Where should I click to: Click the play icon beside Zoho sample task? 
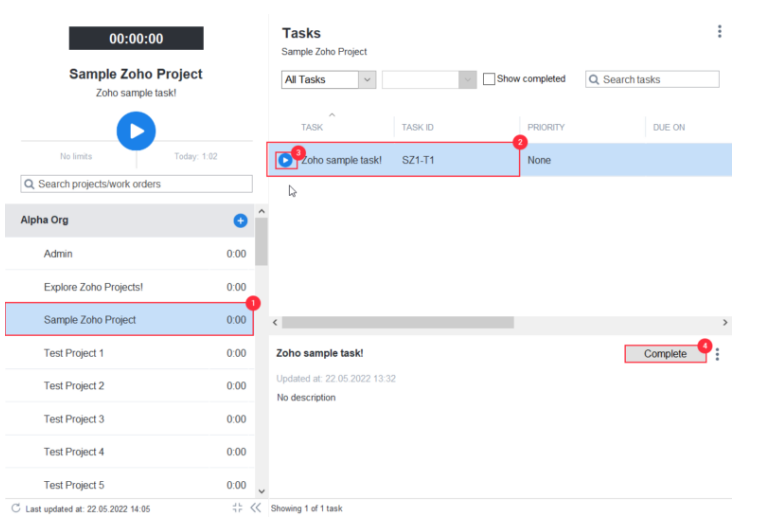(x=285, y=160)
